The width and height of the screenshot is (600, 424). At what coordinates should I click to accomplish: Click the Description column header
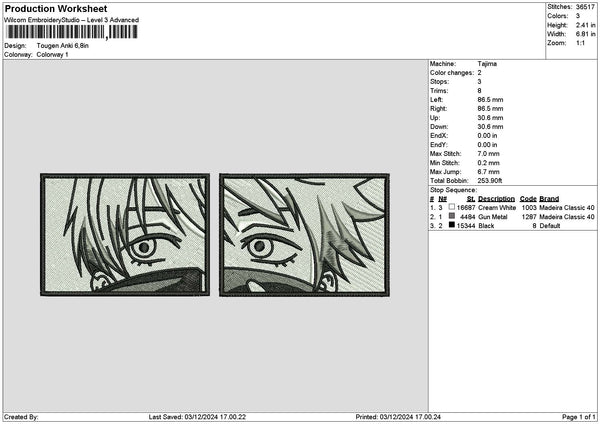coord(496,199)
